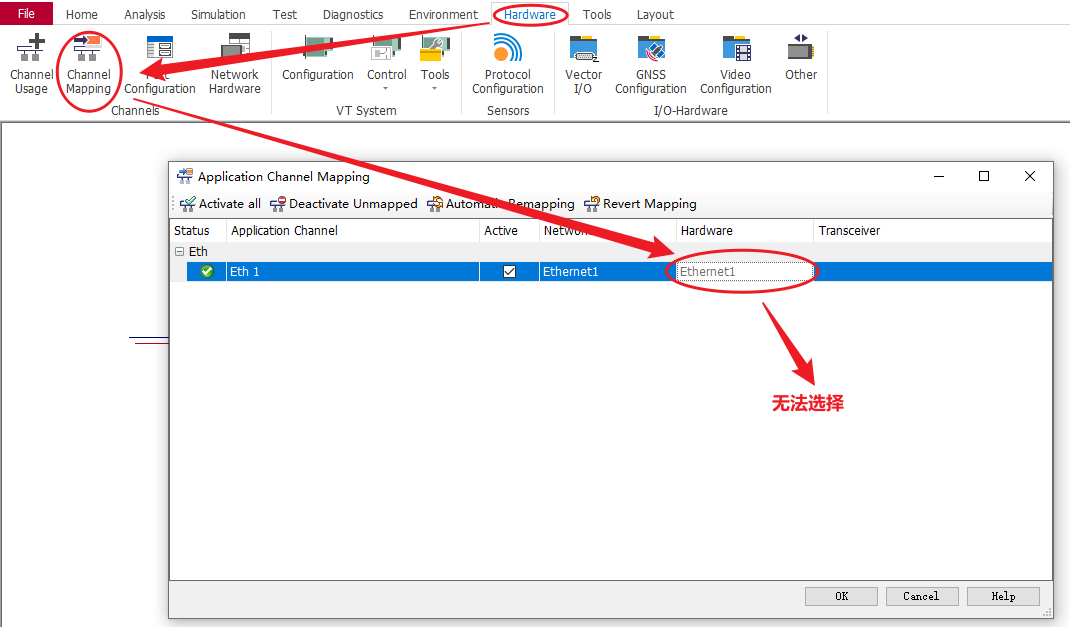Click Activate all in mapping toolbar
The width and height of the screenshot is (1070, 627).
pos(220,203)
